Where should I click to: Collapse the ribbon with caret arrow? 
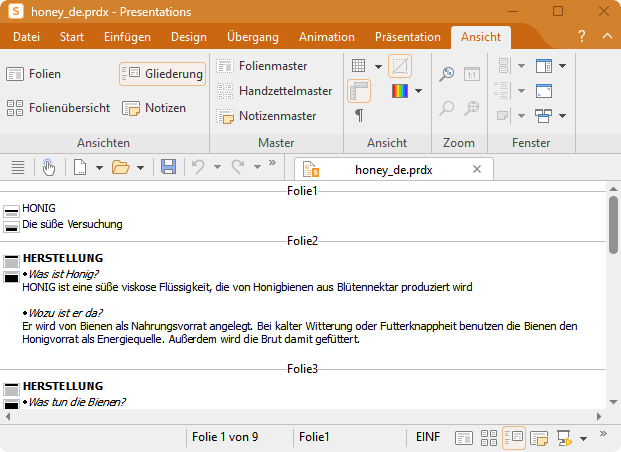pyautogui.click(x=607, y=36)
